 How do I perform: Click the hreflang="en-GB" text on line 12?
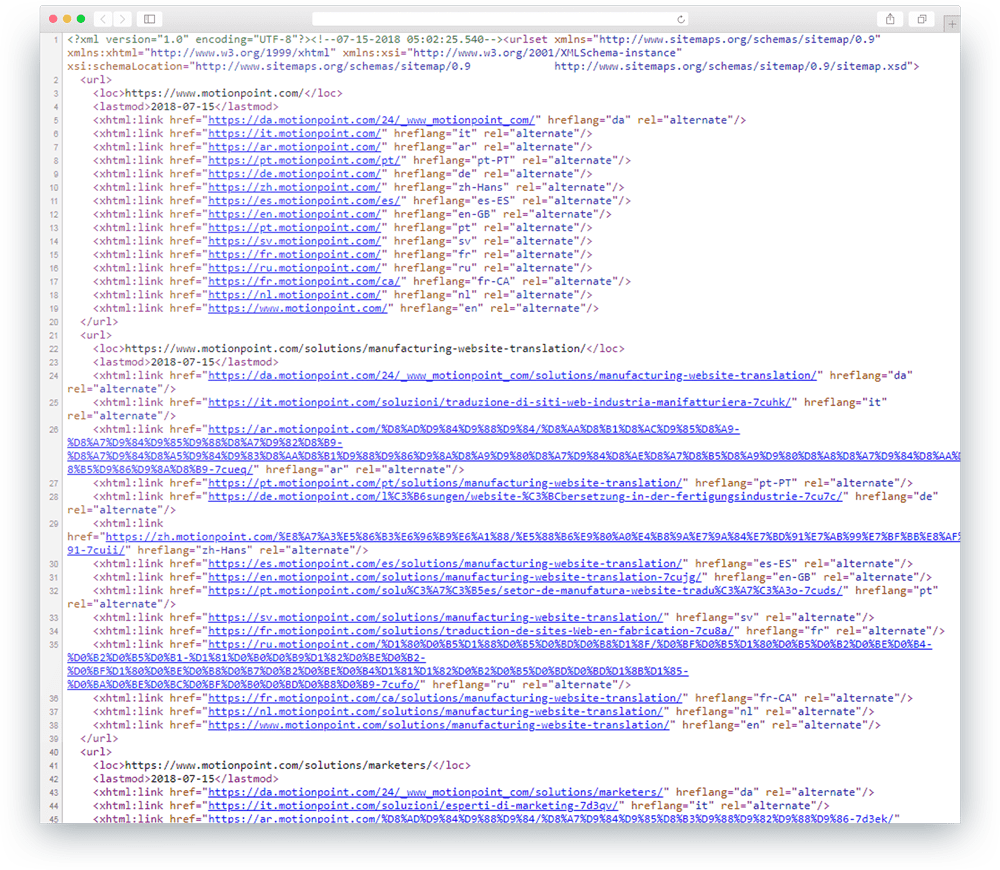pyautogui.click(x=445, y=214)
